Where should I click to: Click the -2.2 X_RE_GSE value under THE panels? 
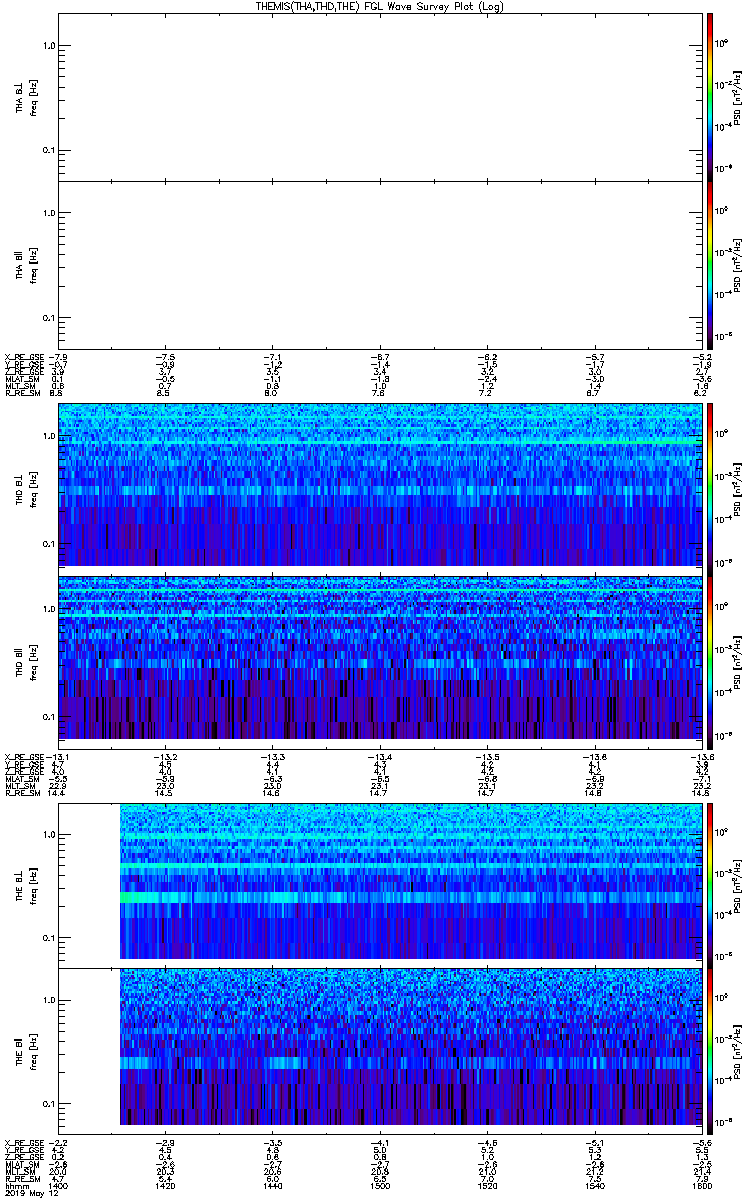point(58,1141)
